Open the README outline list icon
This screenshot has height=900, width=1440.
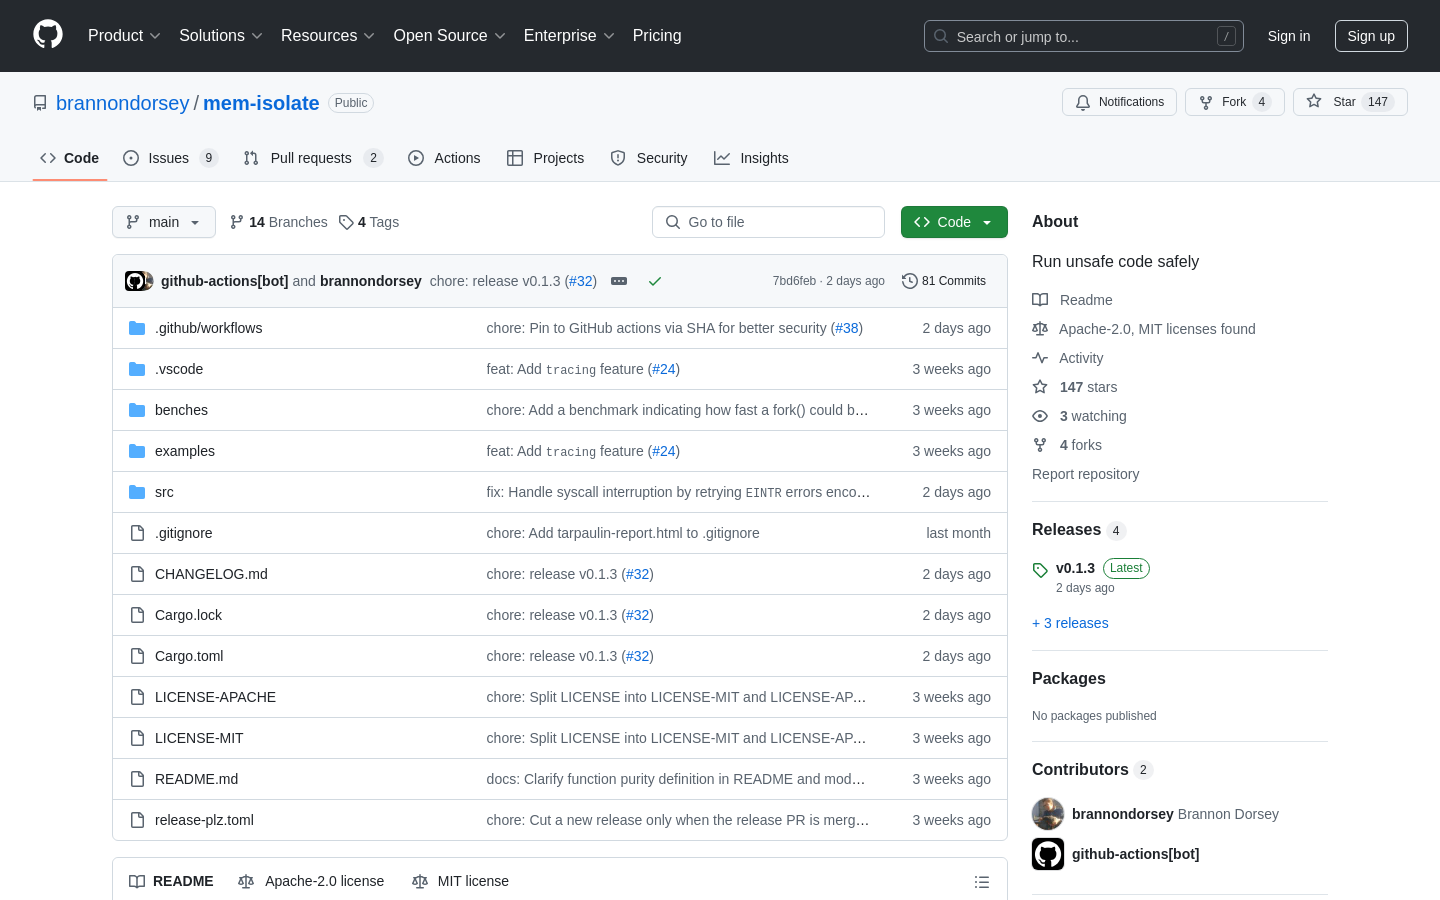[982, 882]
